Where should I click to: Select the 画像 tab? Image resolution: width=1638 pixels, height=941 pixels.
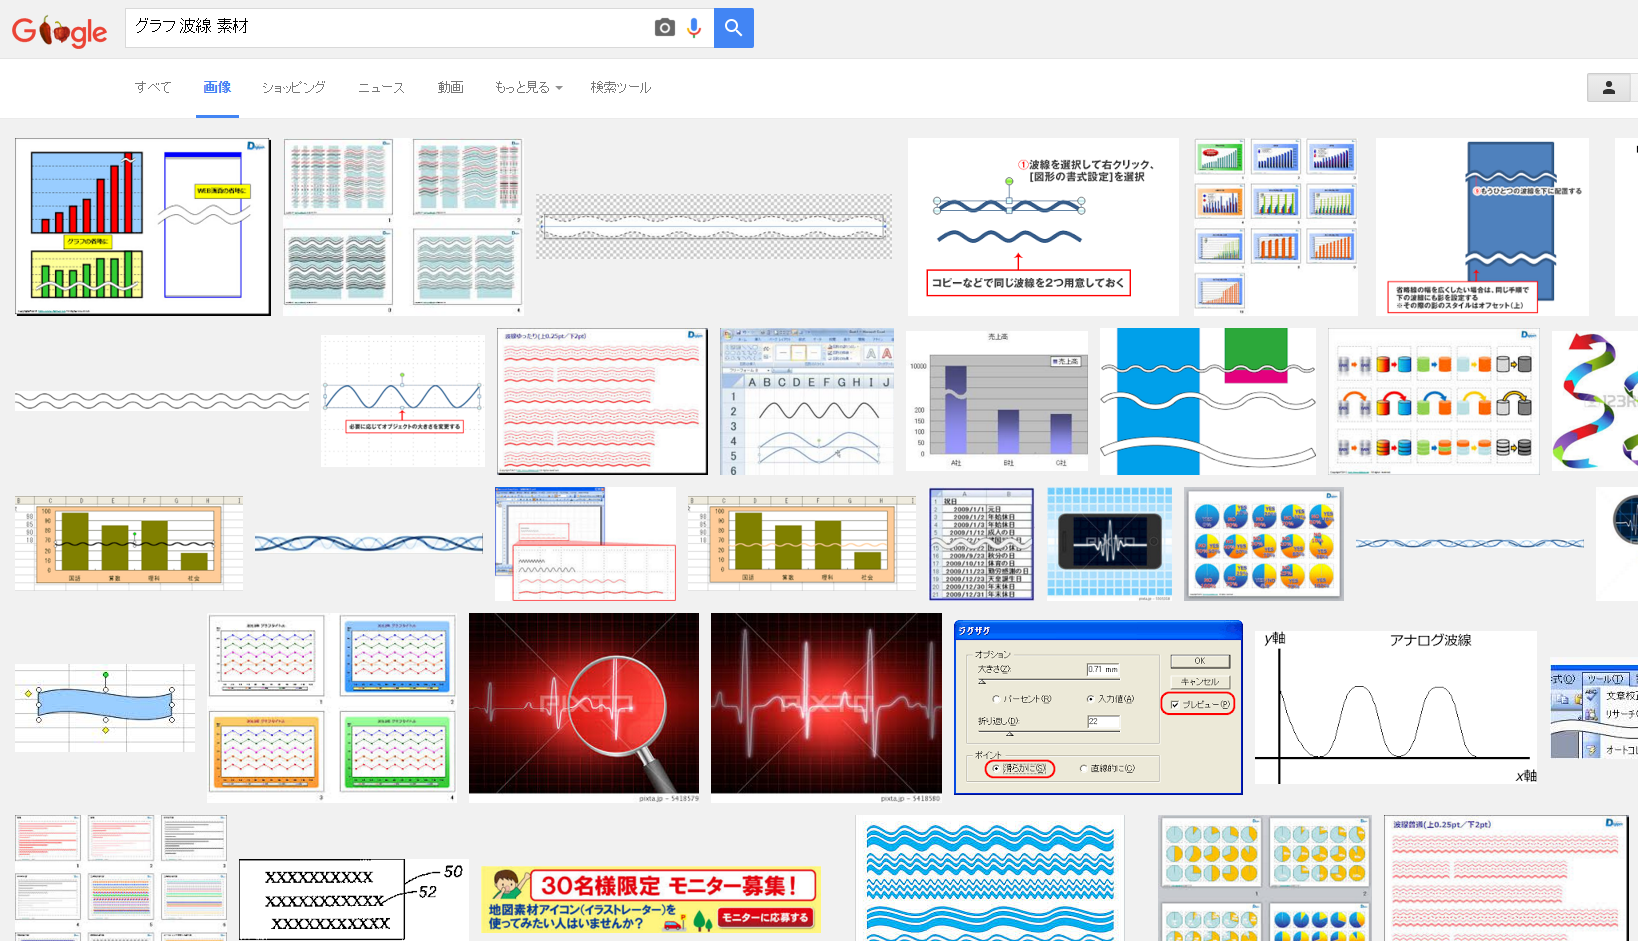point(217,87)
